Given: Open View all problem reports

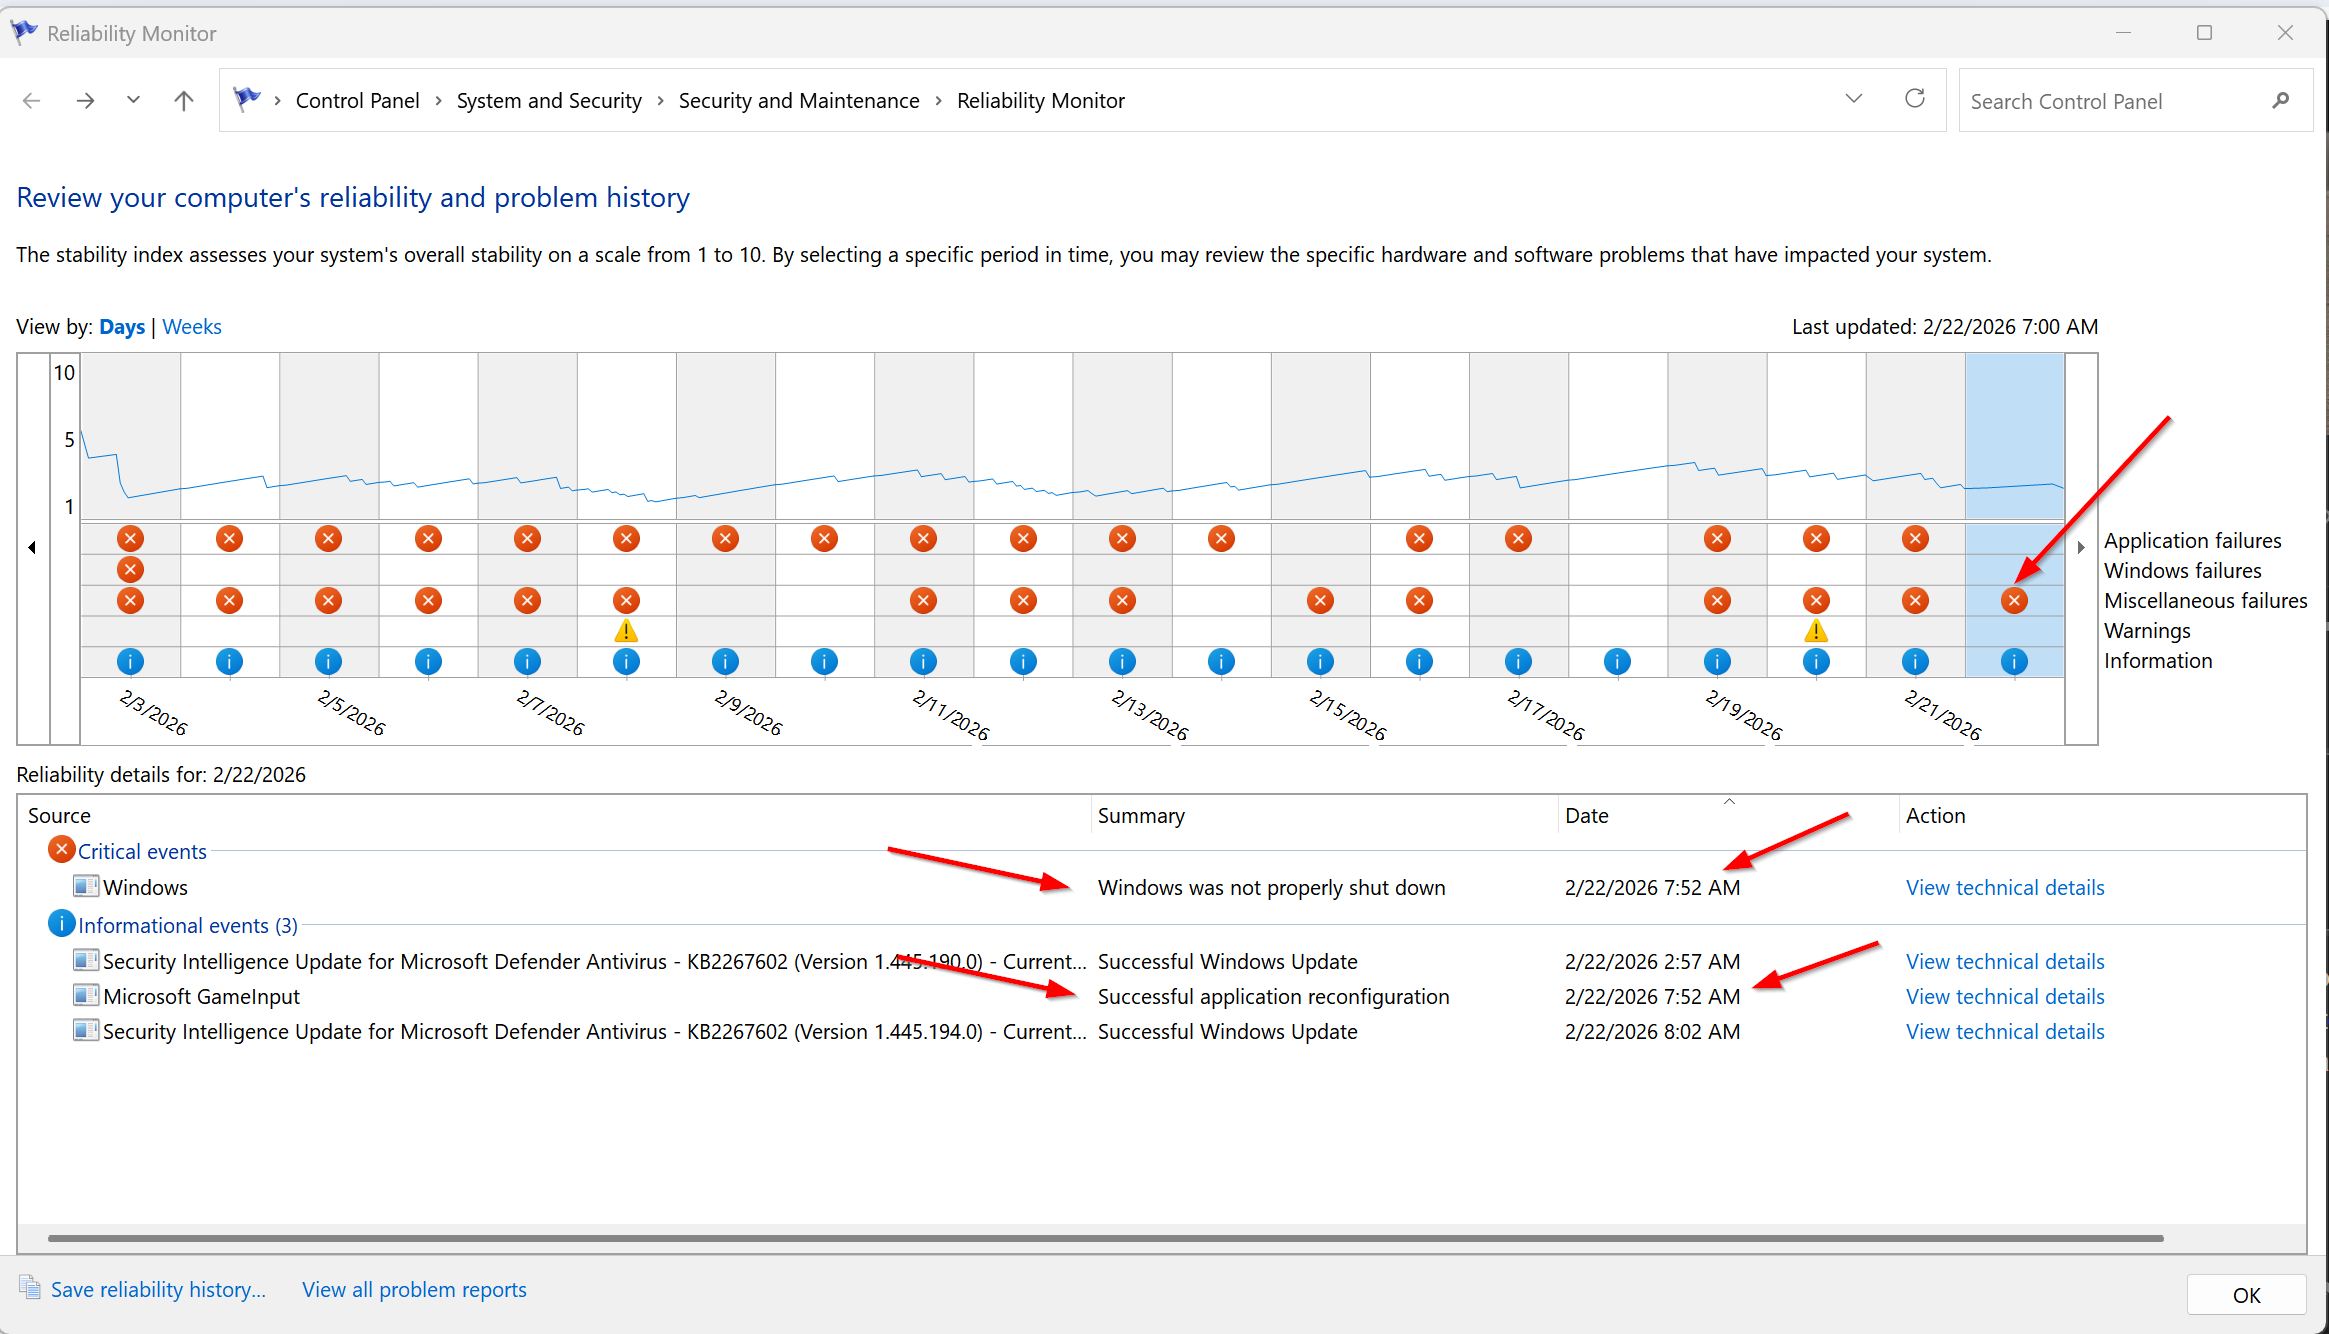Looking at the screenshot, I should [414, 1290].
